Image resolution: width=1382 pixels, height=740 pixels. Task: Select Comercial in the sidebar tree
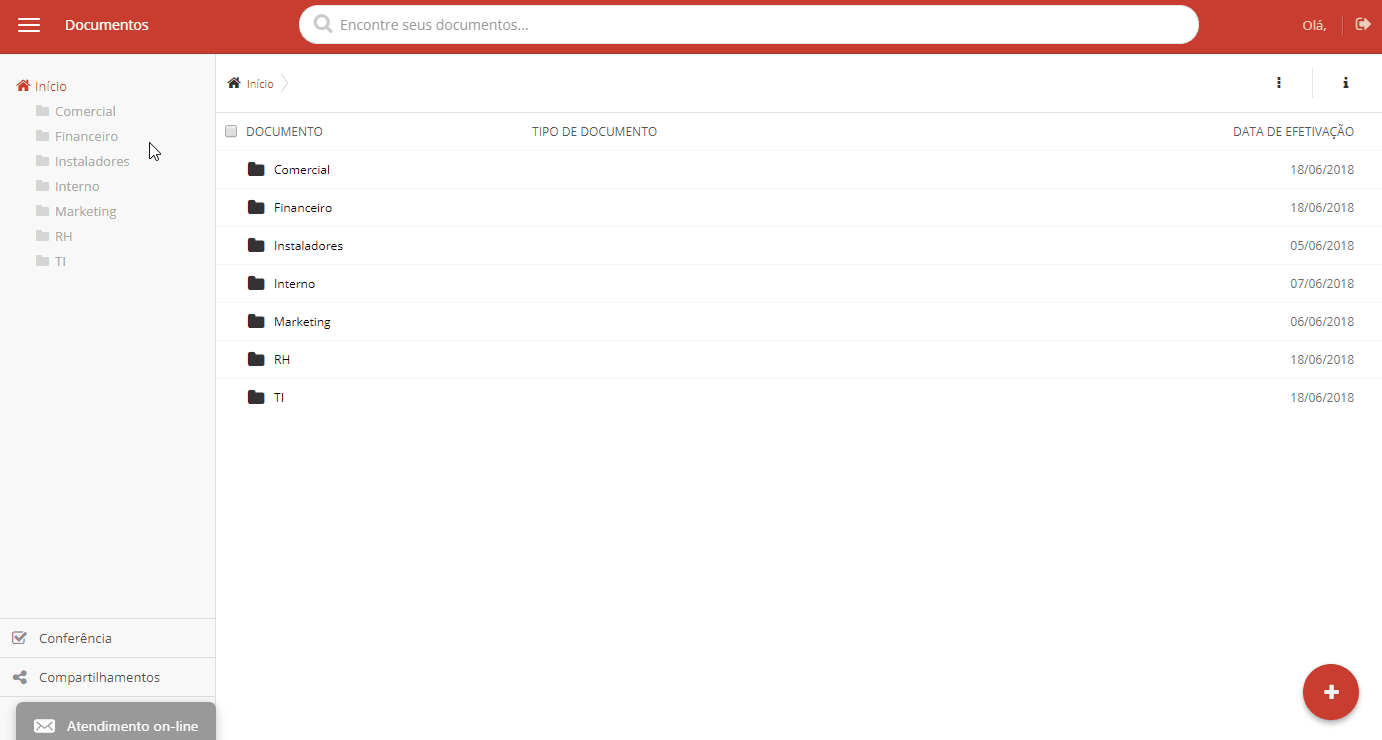pyautogui.click(x=85, y=111)
